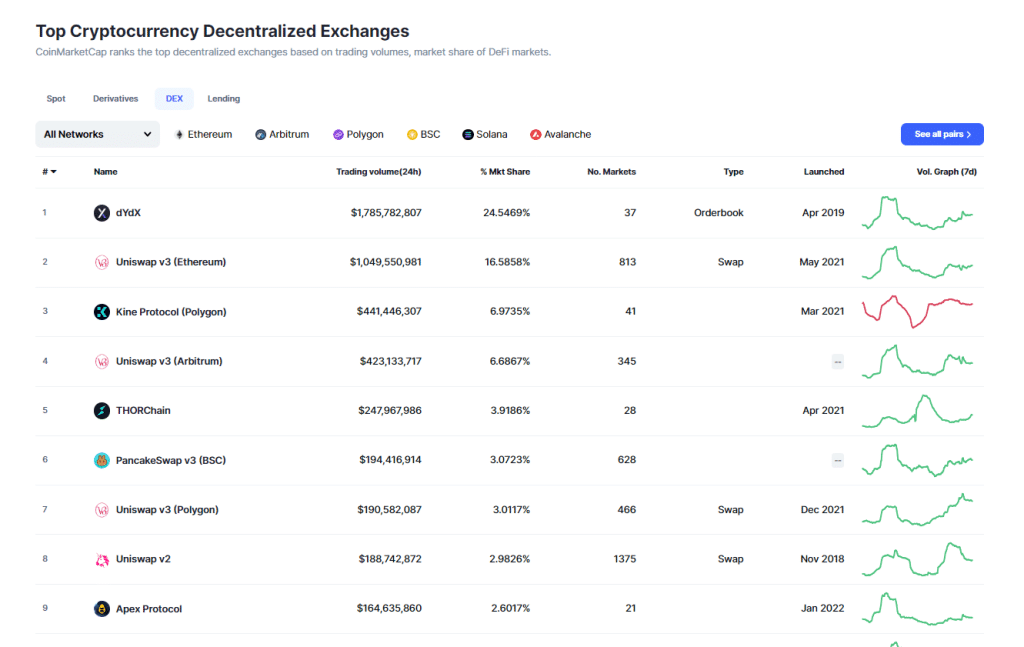Click PancakeSwap volume $194,416,914

pyautogui.click(x=391, y=460)
